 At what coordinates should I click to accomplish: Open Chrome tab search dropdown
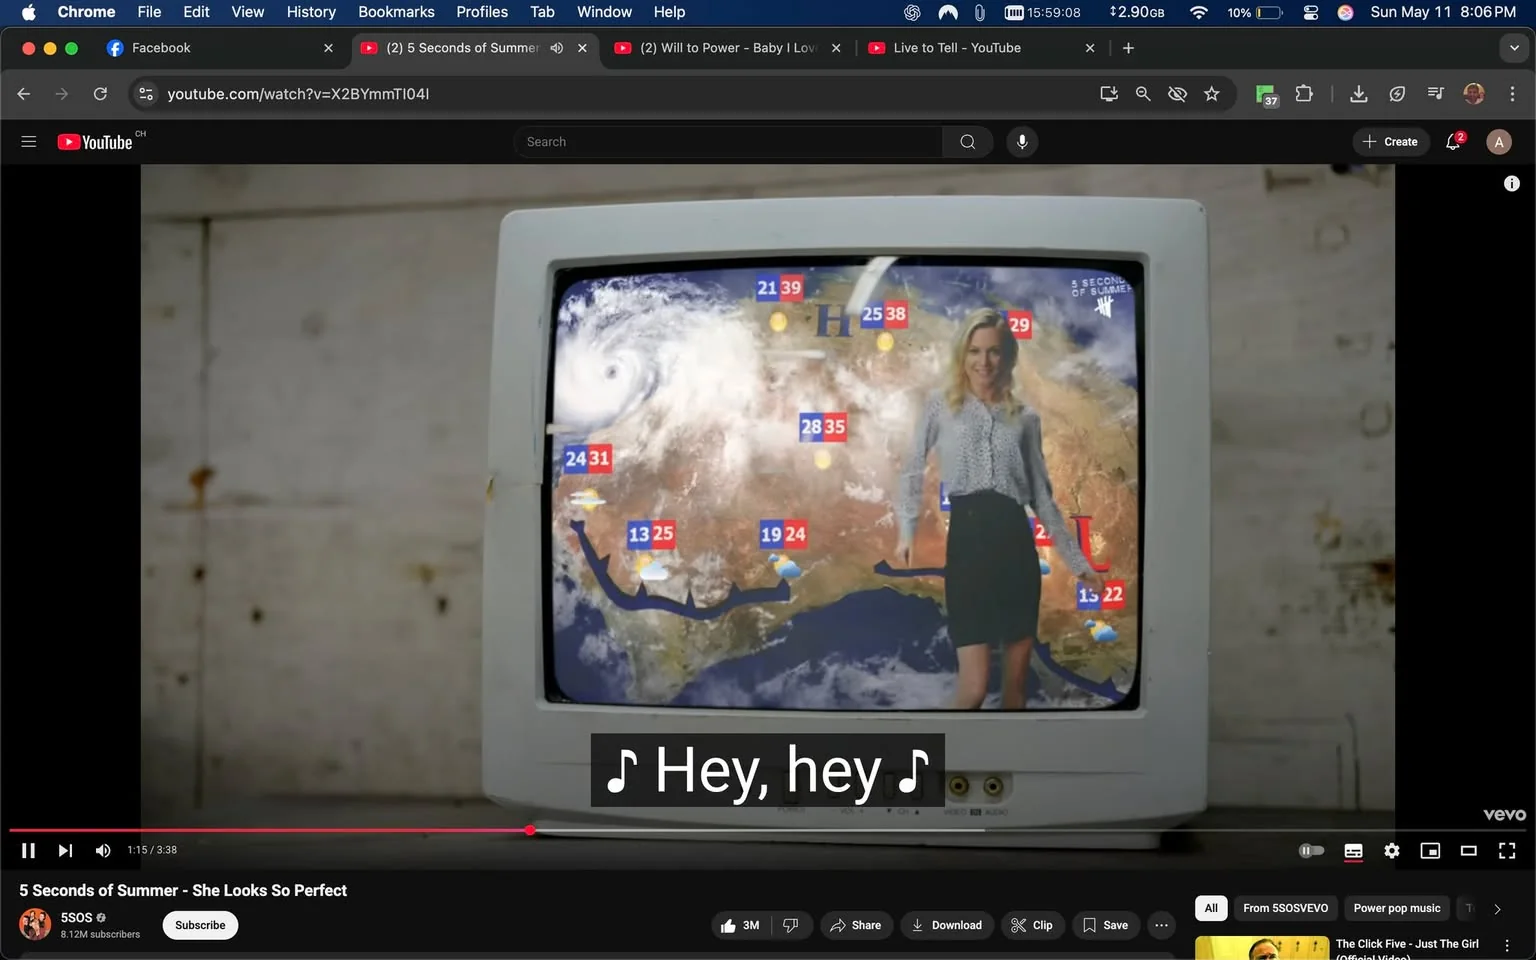(1514, 48)
